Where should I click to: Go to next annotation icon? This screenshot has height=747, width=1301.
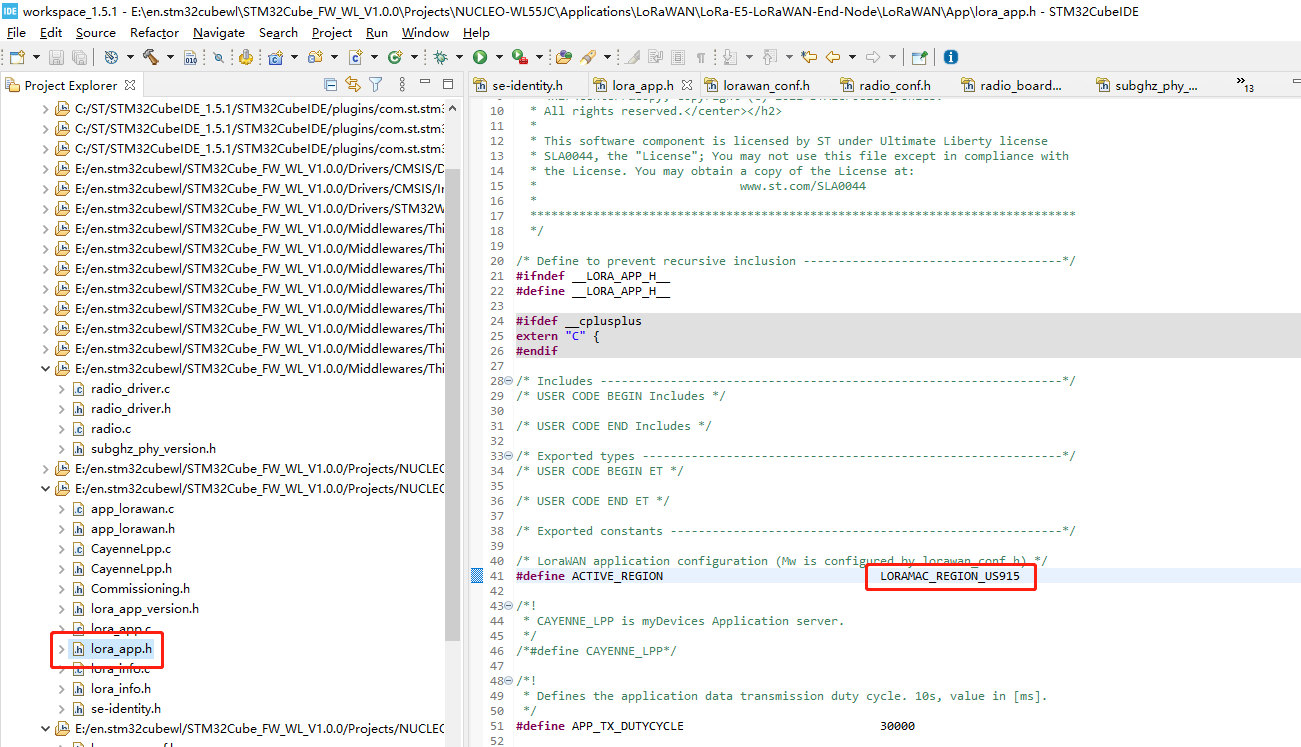[x=729, y=57]
